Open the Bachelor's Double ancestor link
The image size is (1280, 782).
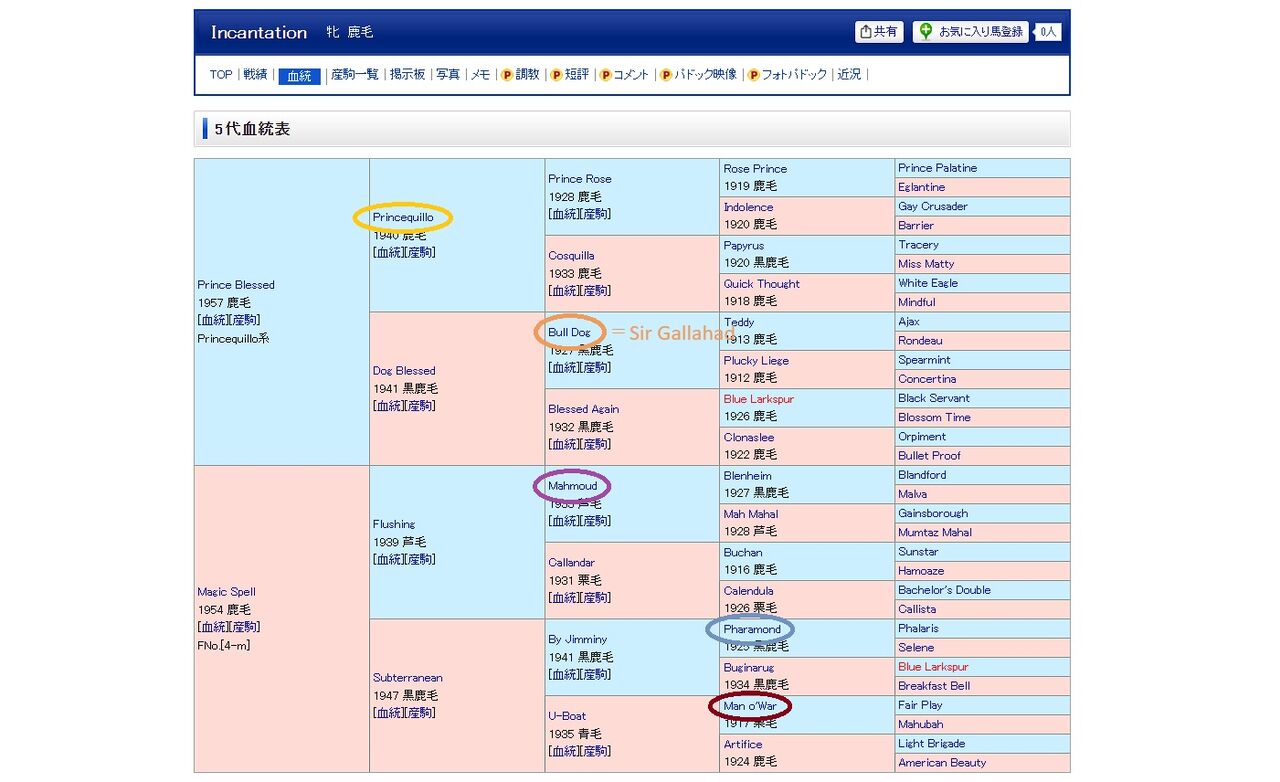coord(944,591)
